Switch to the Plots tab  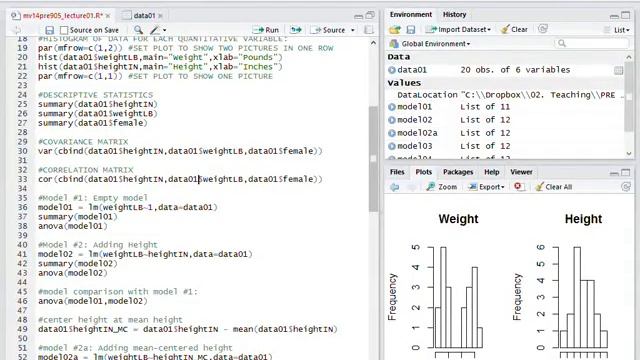[423, 172]
